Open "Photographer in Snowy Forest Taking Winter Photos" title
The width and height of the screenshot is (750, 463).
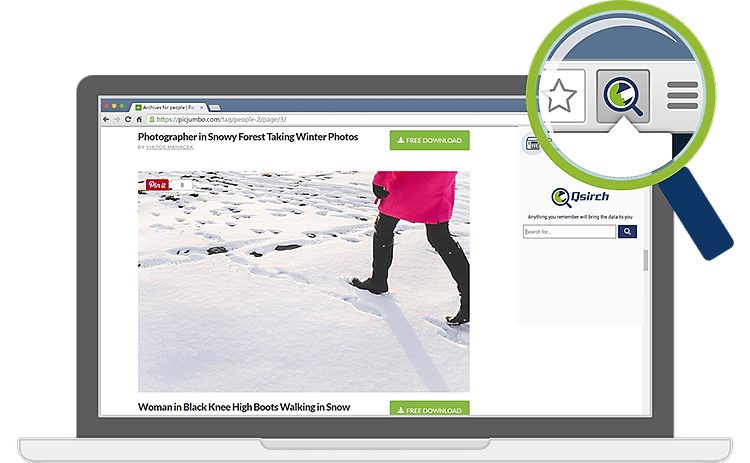pos(248,137)
